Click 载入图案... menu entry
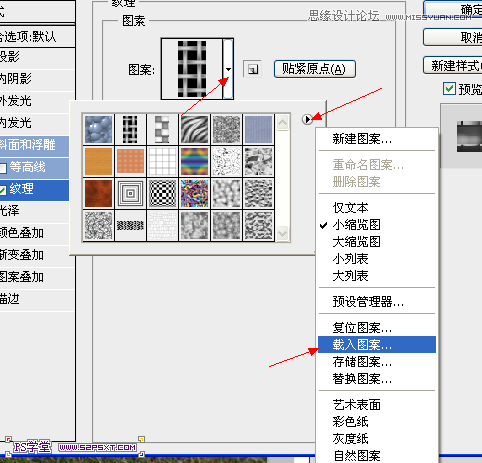 point(377,344)
